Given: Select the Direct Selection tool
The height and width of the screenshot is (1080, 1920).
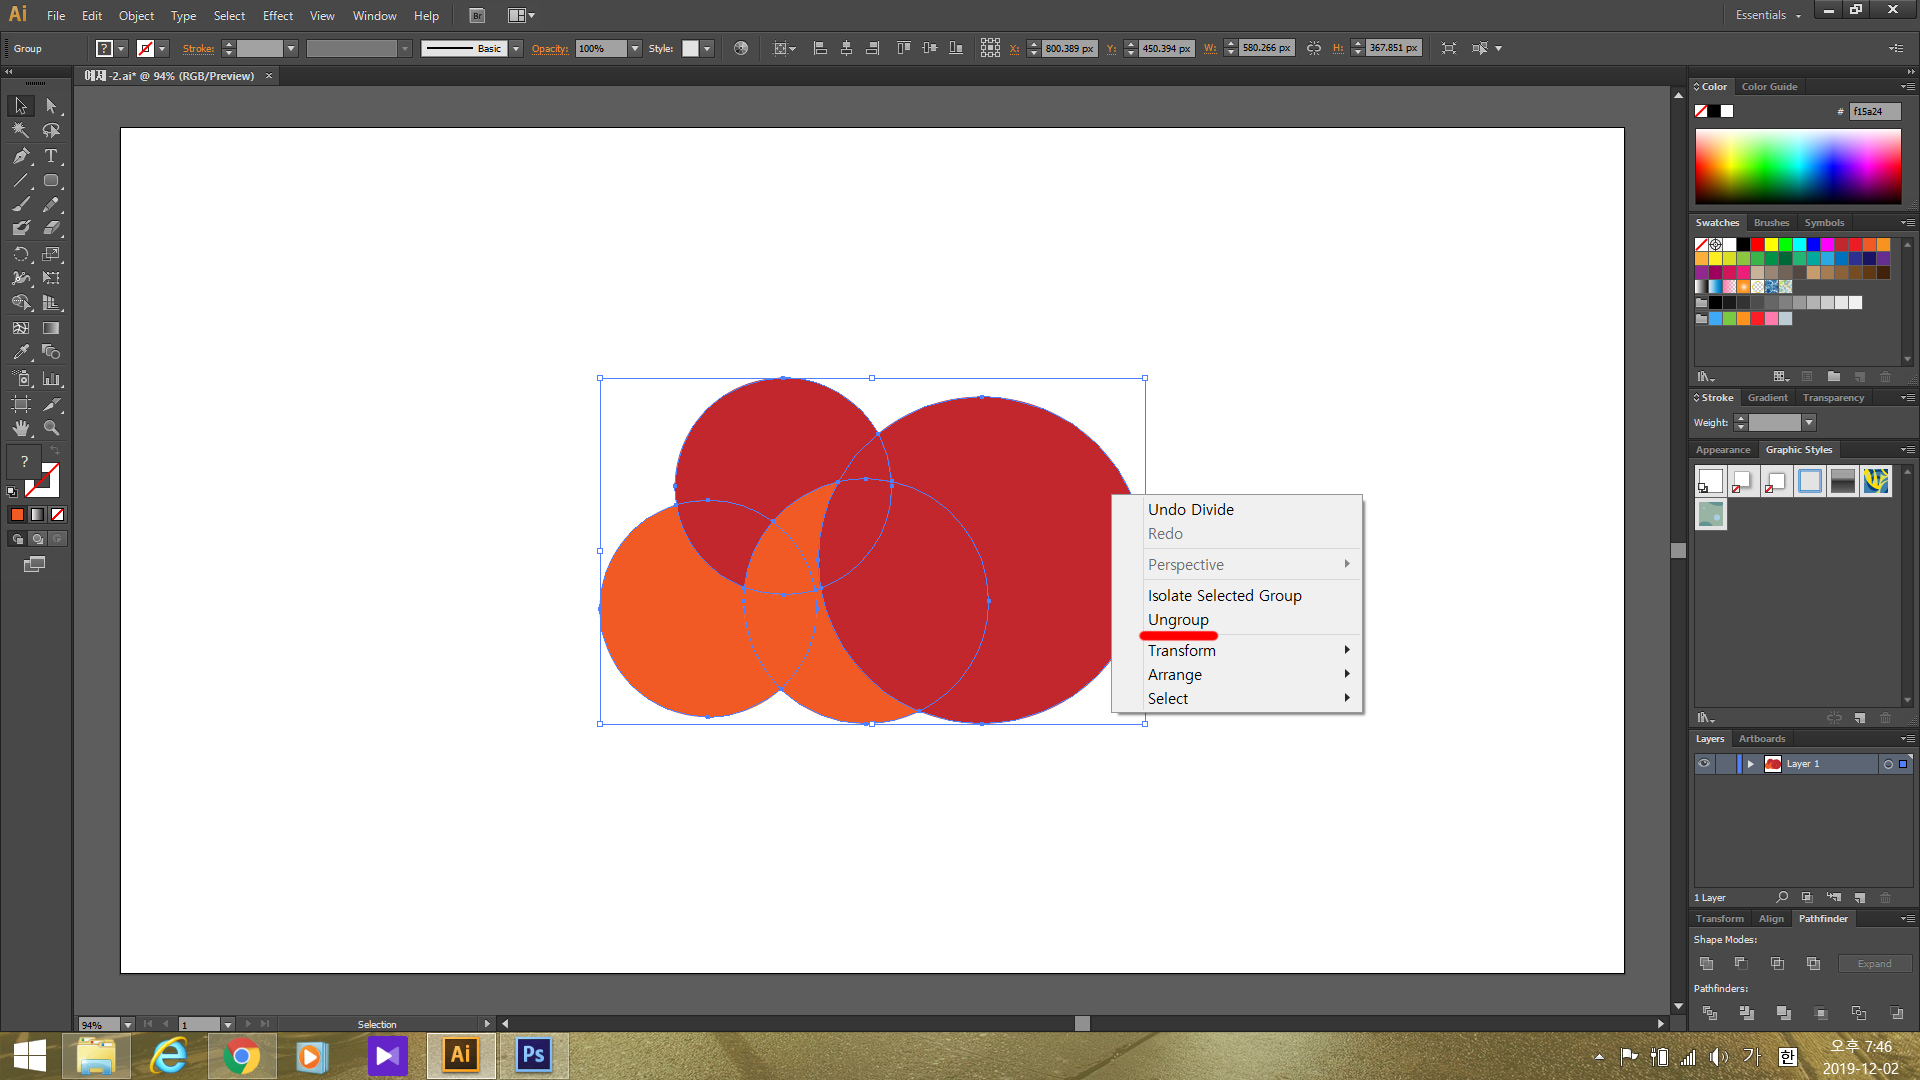Looking at the screenshot, I should pyautogui.click(x=51, y=106).
